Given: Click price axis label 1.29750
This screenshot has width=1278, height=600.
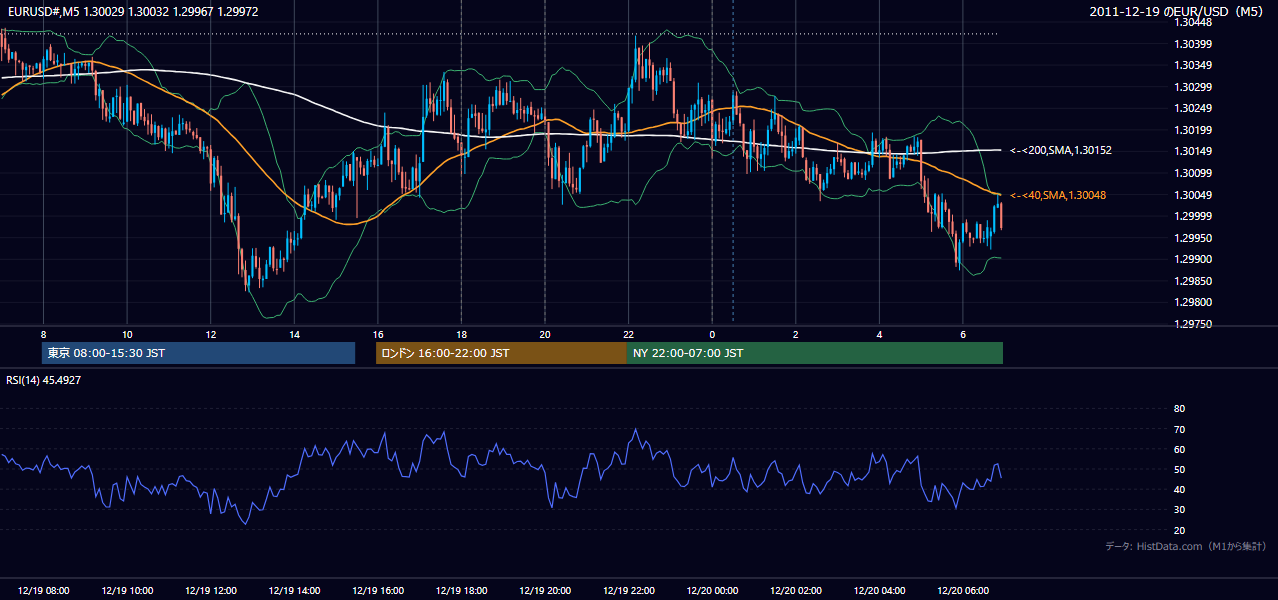Looking at the screenshot, I should tap(1192, 324).
